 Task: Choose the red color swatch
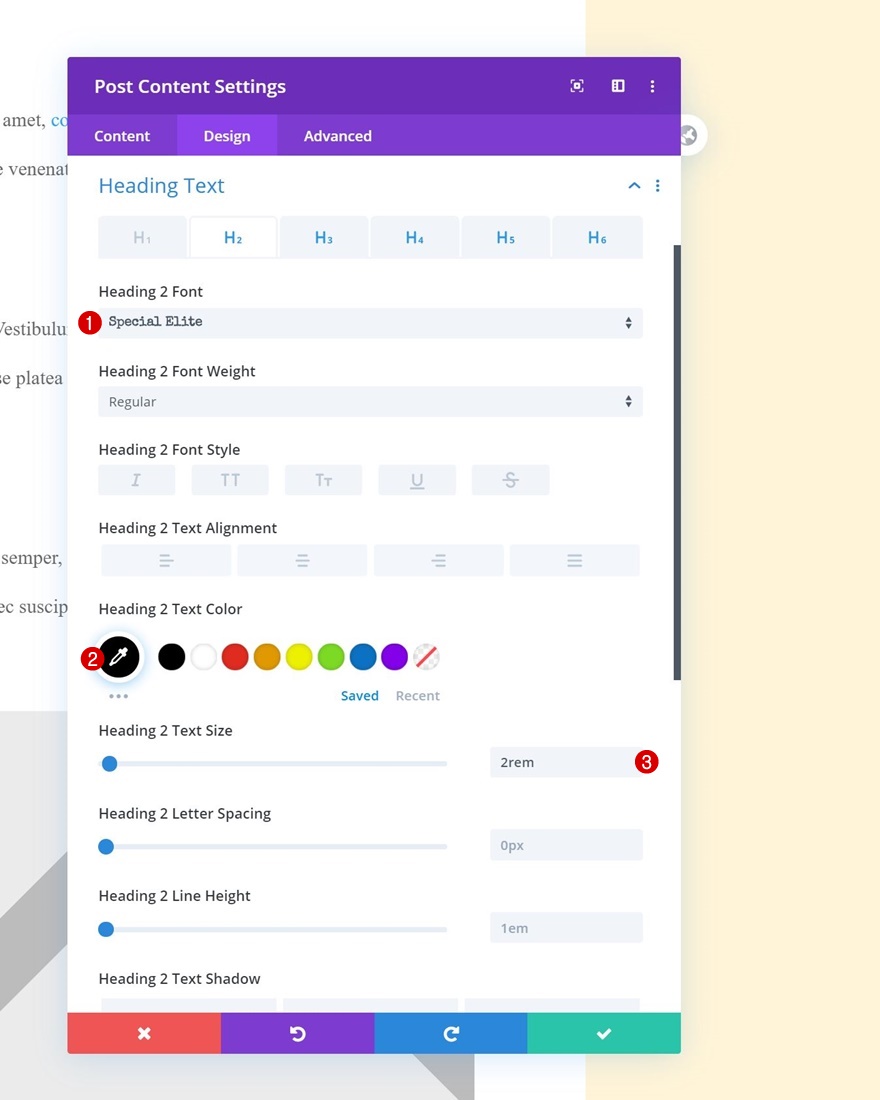(x=235, y=657)
